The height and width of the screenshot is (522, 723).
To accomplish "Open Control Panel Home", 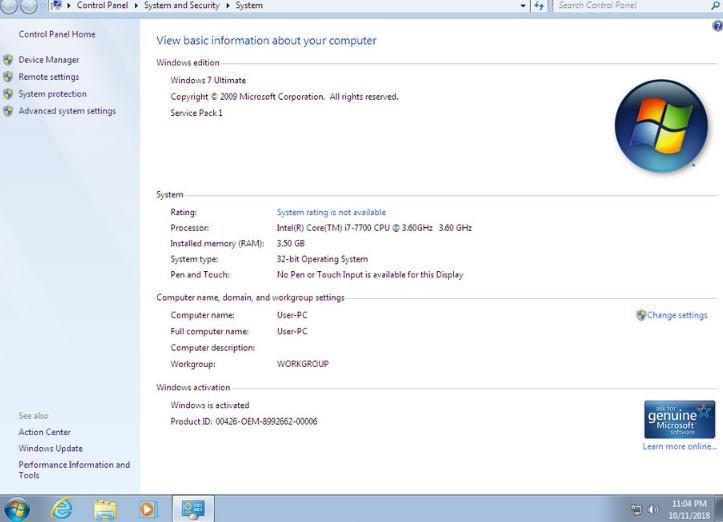I will (57, 34).
